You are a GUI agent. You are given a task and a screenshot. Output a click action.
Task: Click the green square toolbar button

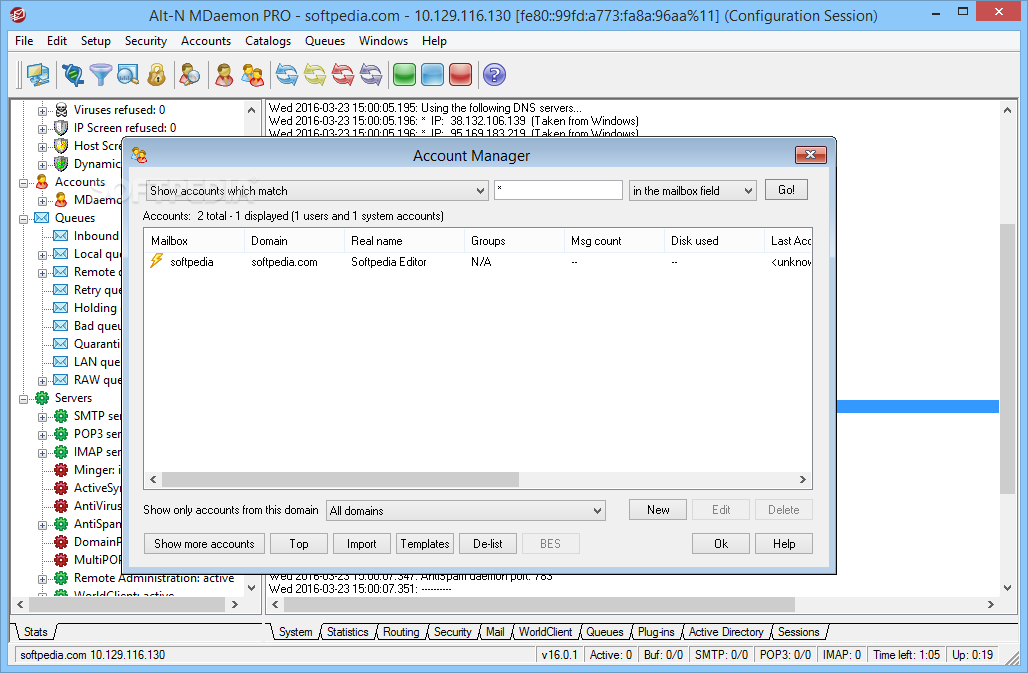pyautogui.click(x=405, y=75)
